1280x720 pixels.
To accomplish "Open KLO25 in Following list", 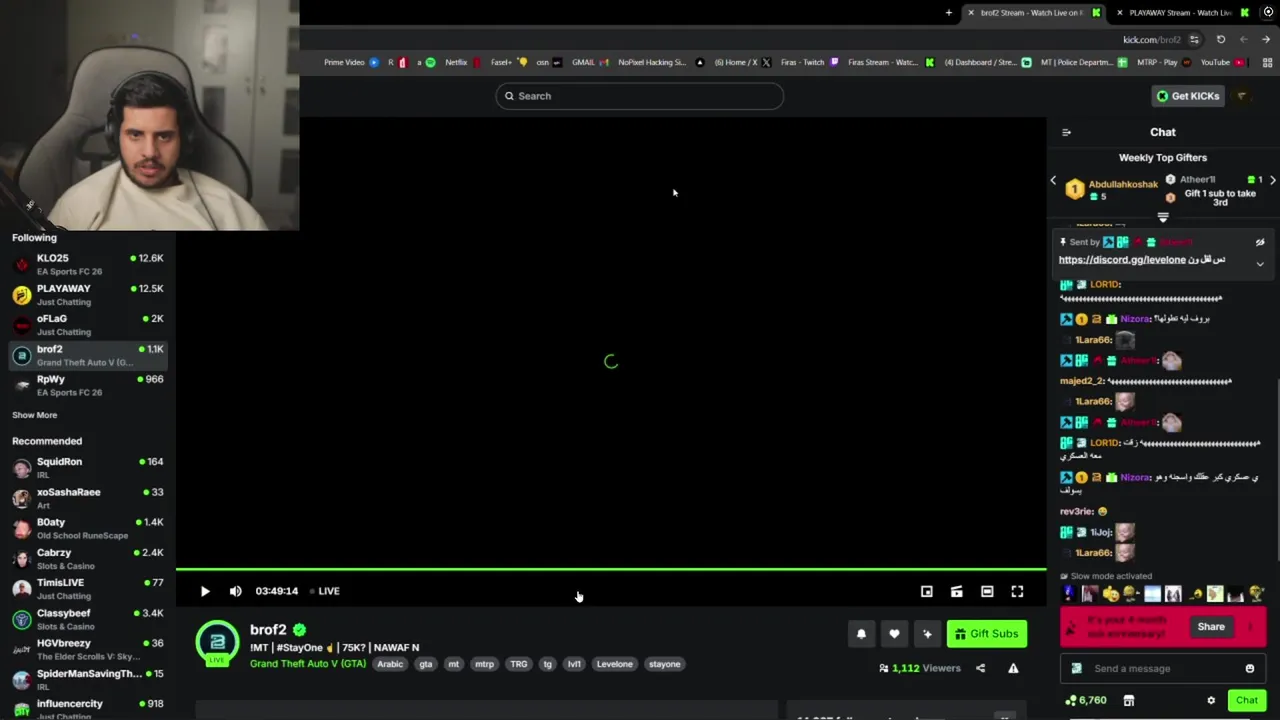I will (88, 264).
